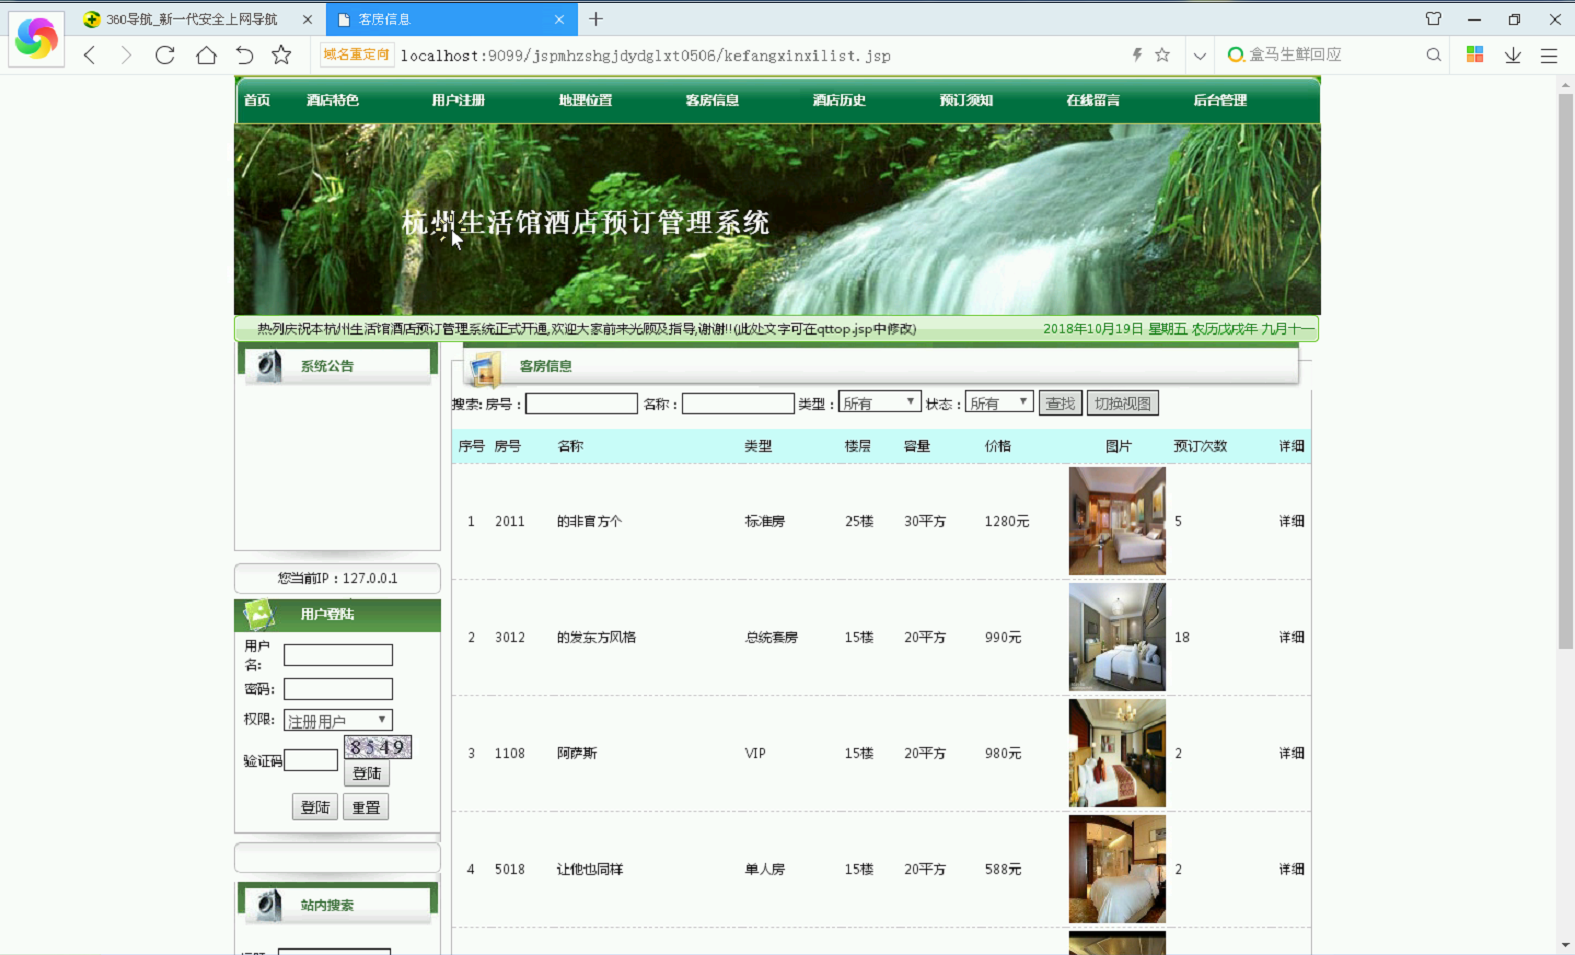Click the scrollbar down arrow
The width and height of the screenshot is (1575, 955).
[1566, 945]
